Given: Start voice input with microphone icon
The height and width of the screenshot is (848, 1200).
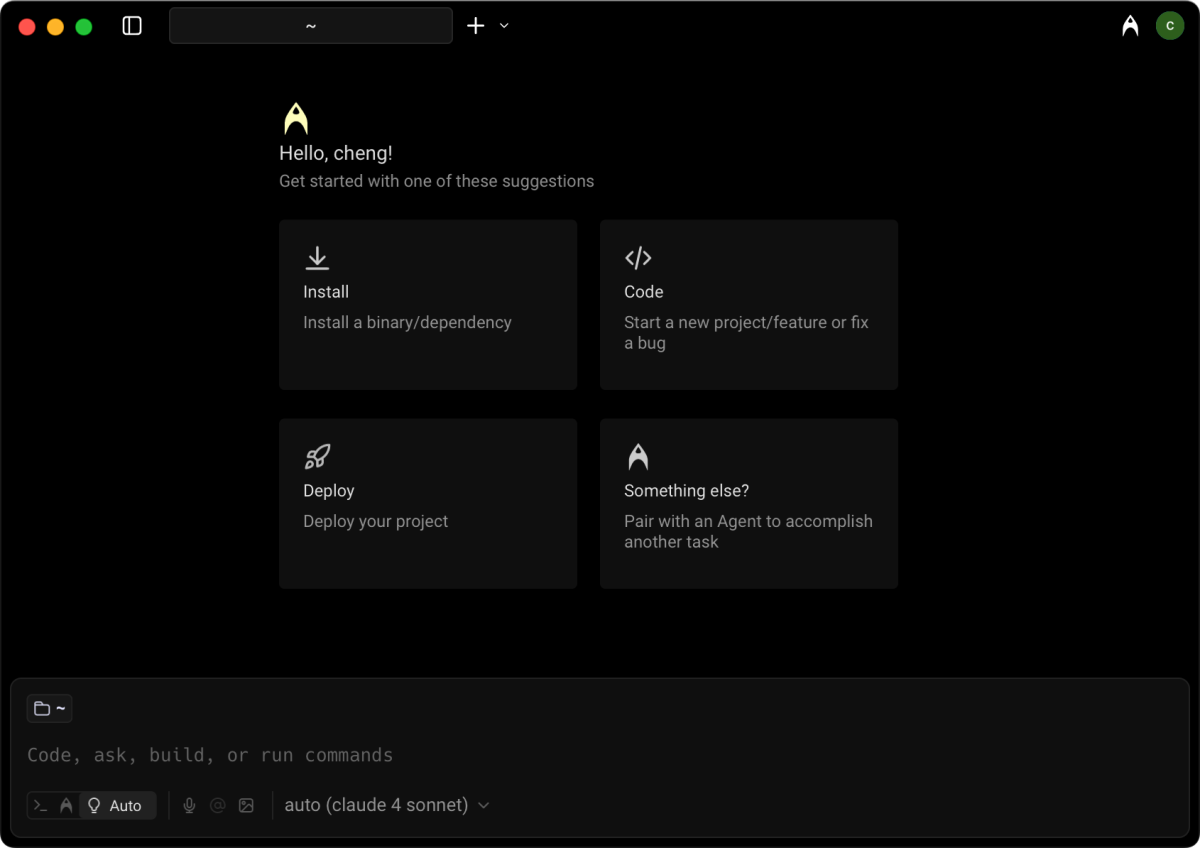Looking at the screenshot, I should pos(189,805).
